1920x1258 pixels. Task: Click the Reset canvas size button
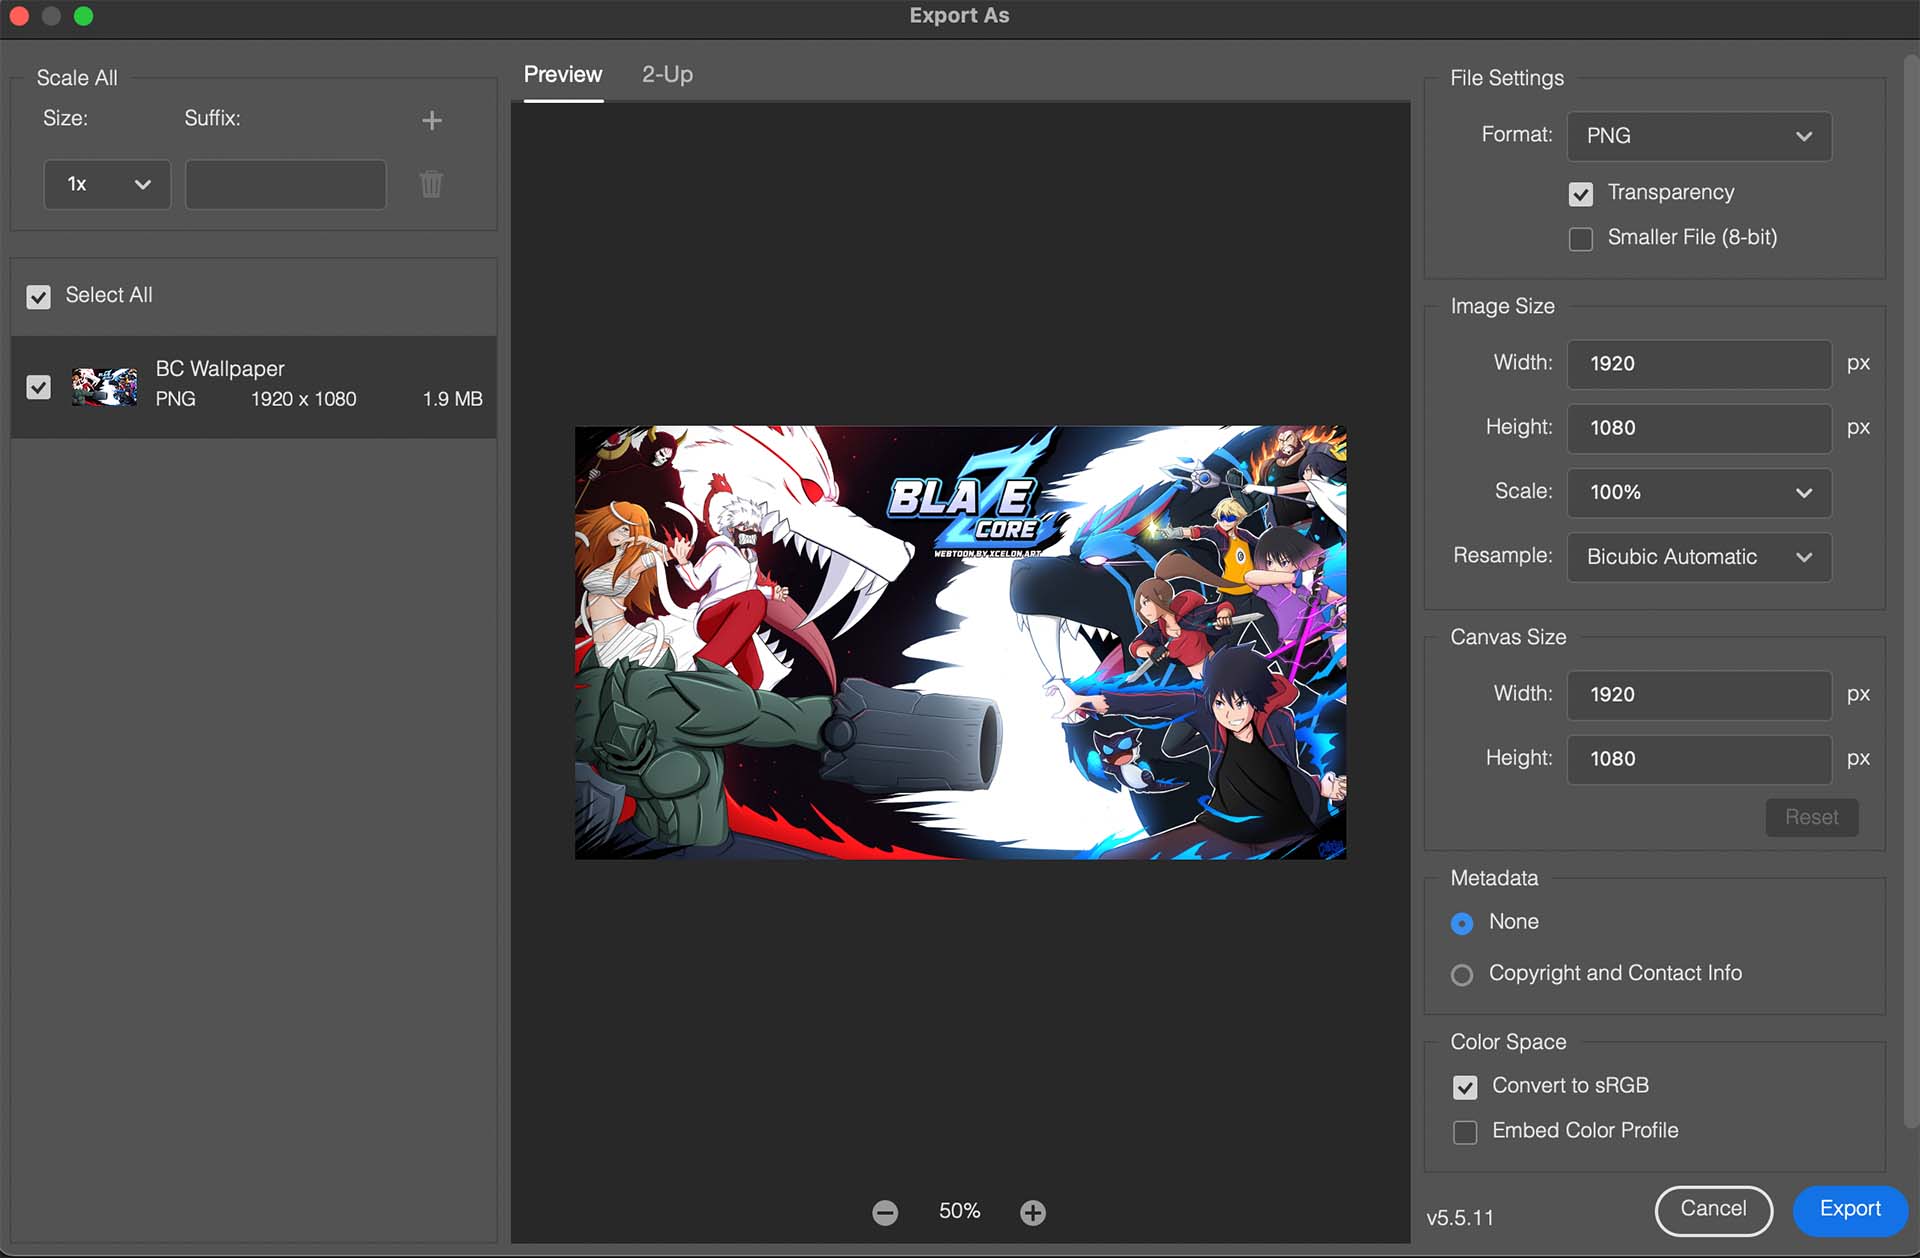pyautogui.click(x=1811, y=818)
